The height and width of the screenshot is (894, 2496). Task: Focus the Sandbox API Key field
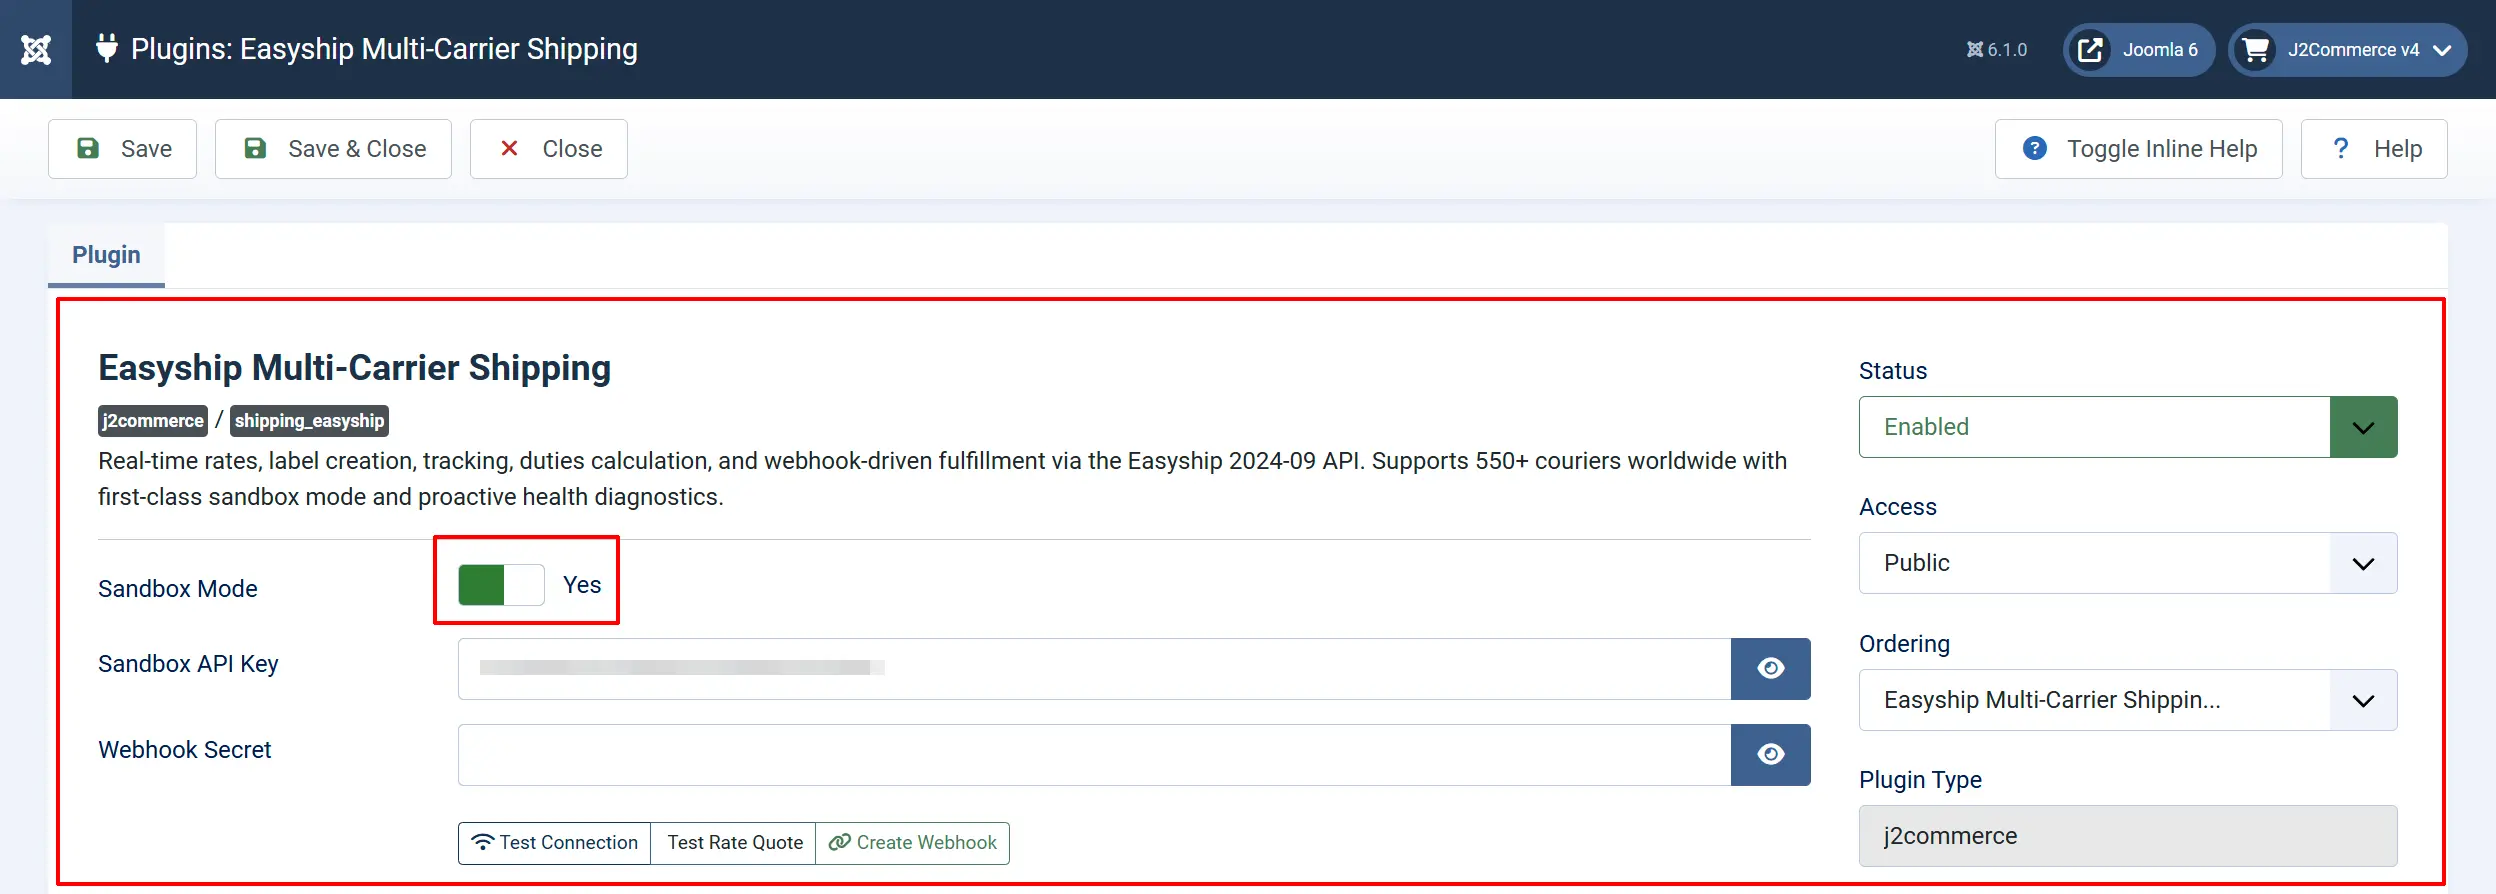tap(1095, 669)
